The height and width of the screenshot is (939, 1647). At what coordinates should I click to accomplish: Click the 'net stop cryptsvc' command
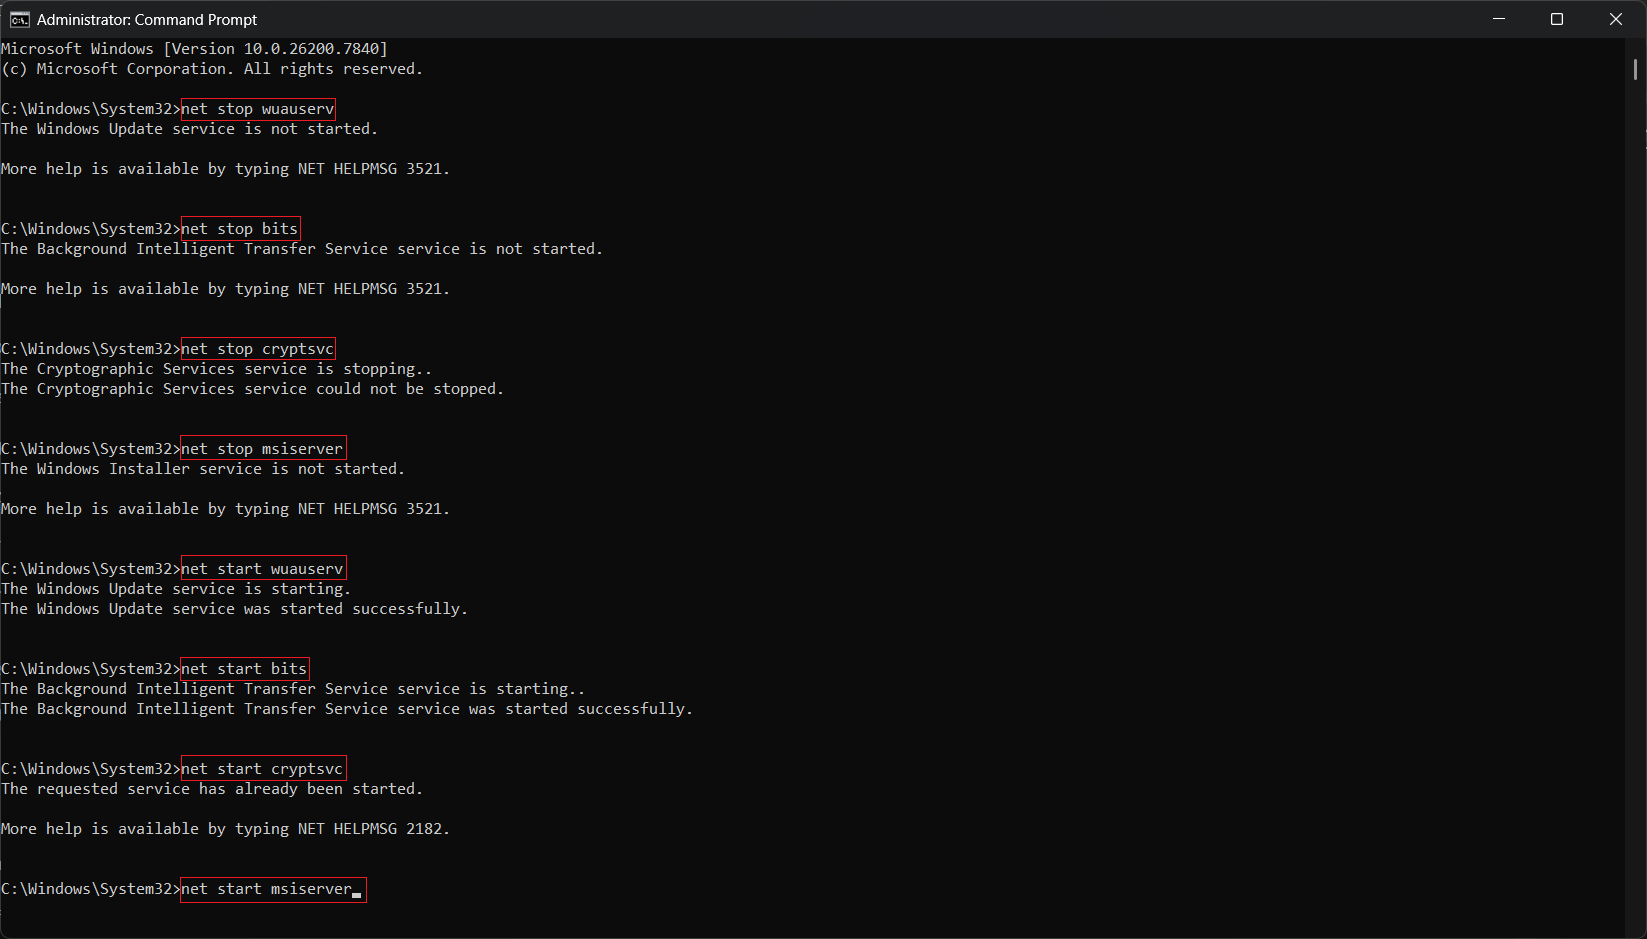tap(258, 349)
